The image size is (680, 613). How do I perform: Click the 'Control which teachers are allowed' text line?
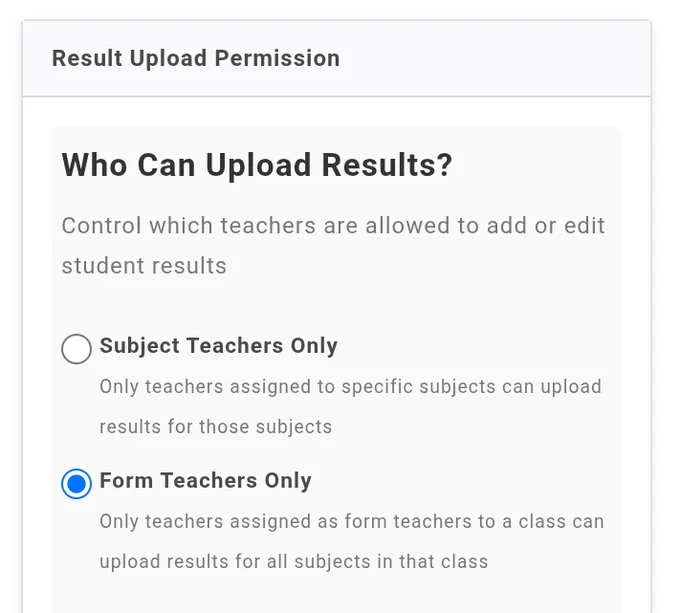click(333, 225)
